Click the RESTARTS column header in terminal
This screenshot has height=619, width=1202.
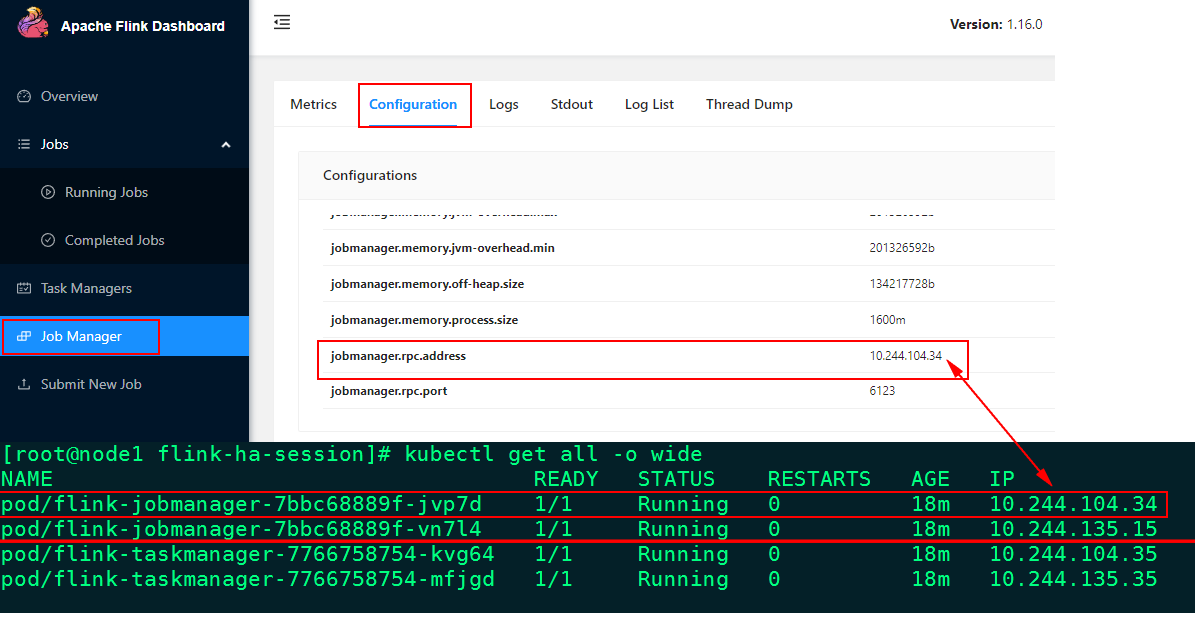819,479
